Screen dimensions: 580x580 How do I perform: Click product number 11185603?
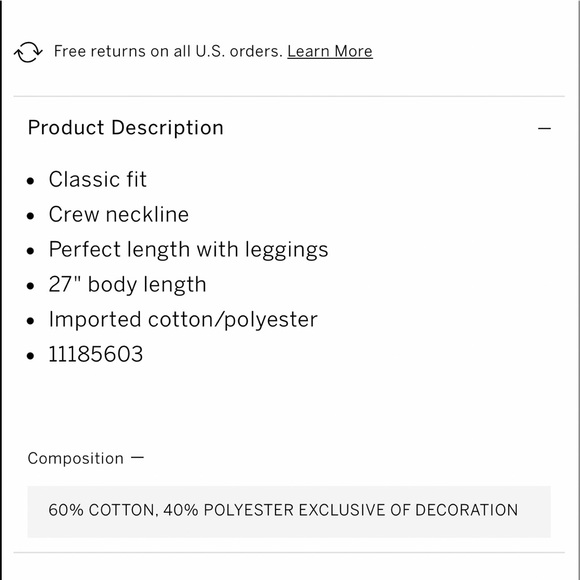(x=96, y=354)
